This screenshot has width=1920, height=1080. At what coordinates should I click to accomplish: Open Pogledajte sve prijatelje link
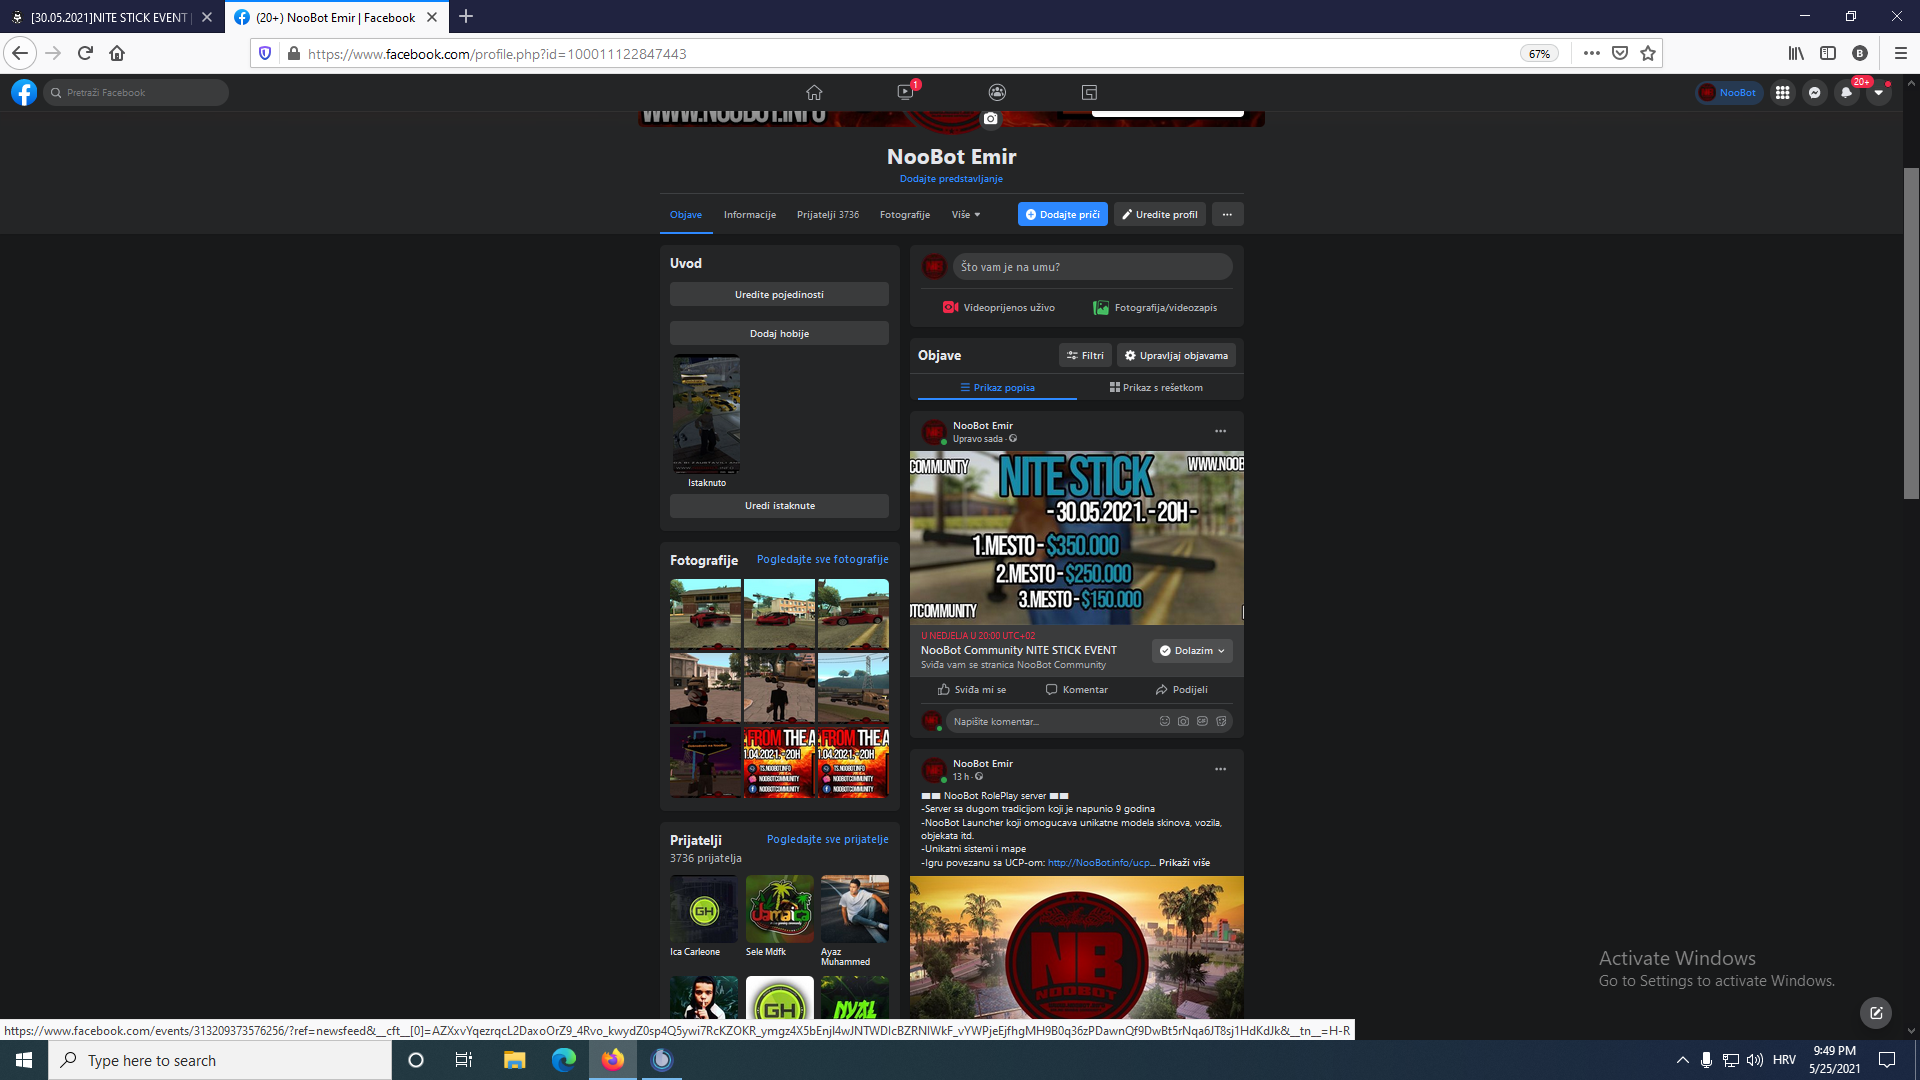[x=827, y=840]
